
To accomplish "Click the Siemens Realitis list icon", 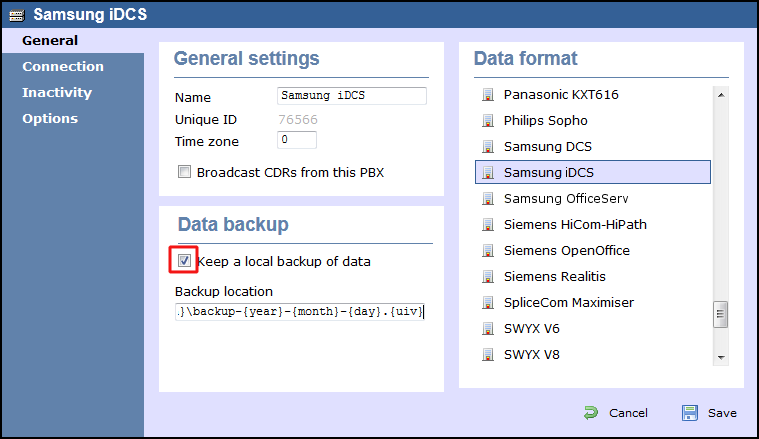I will pos(488,276).
